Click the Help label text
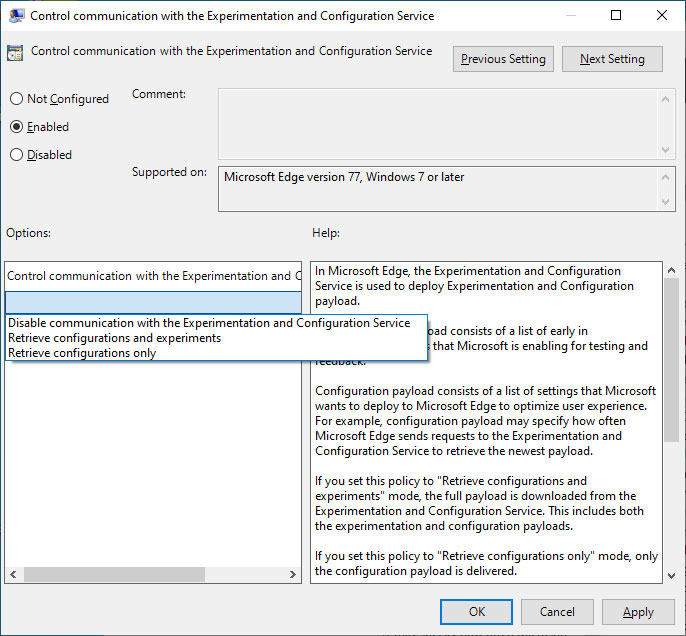The height and width of the screenshot is (636, 686). (326, 233)
